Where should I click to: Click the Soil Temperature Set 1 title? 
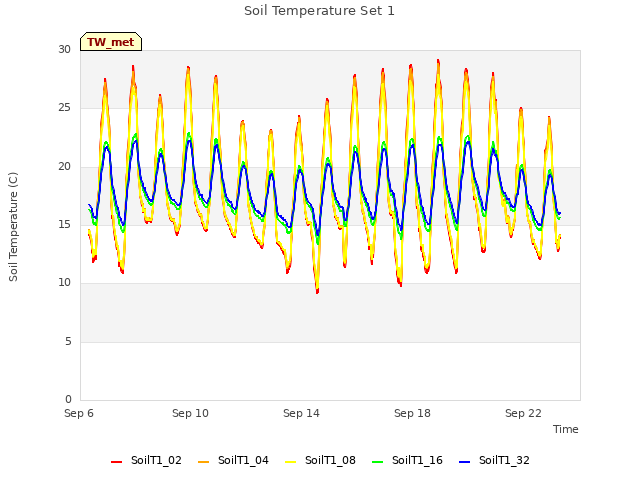[319, 11]
